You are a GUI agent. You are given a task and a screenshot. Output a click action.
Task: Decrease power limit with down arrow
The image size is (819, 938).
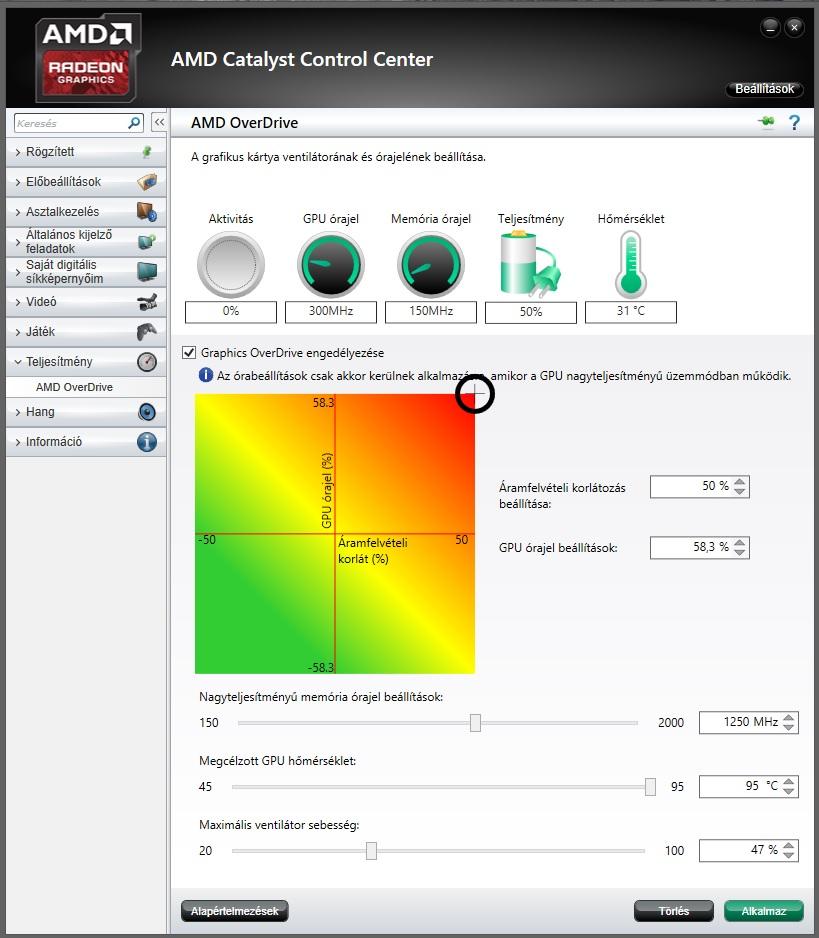click(x=740, y=491)
